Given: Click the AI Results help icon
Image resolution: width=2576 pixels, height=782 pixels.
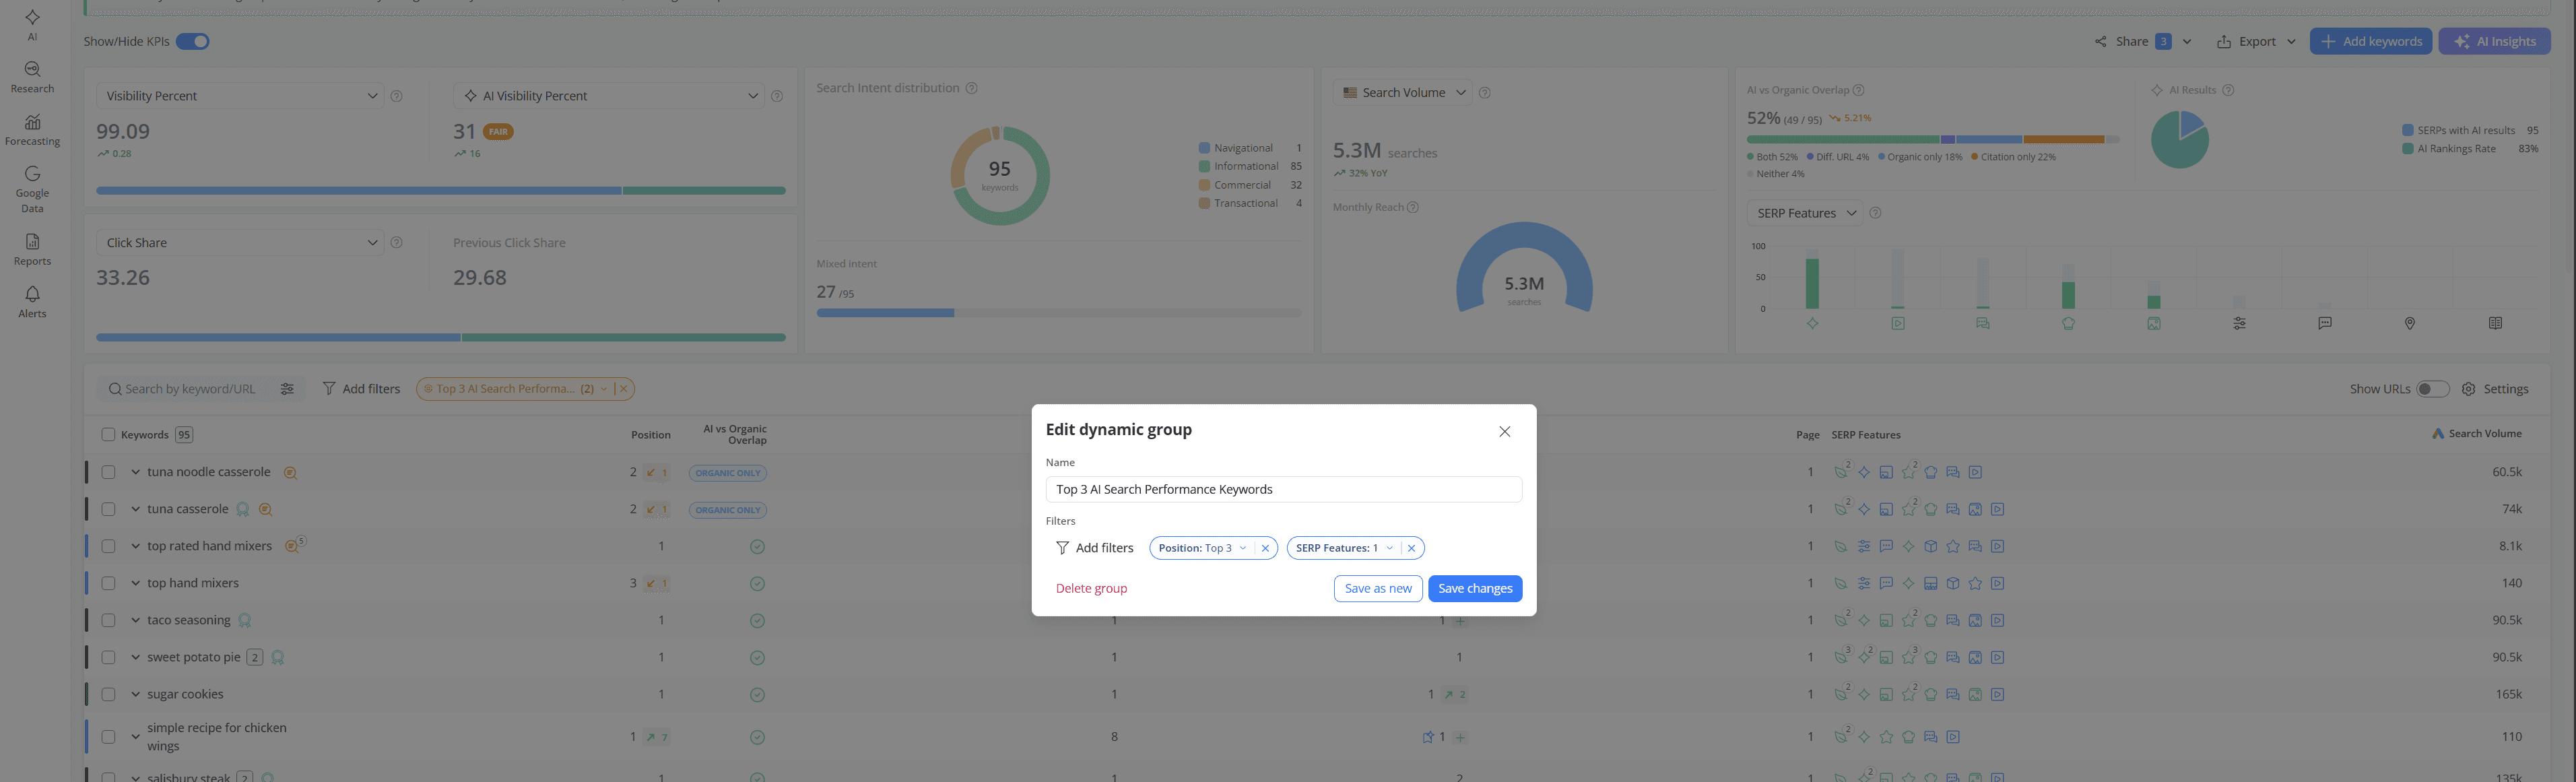Looking at the screenshot, I should (x=2229, y=90).
